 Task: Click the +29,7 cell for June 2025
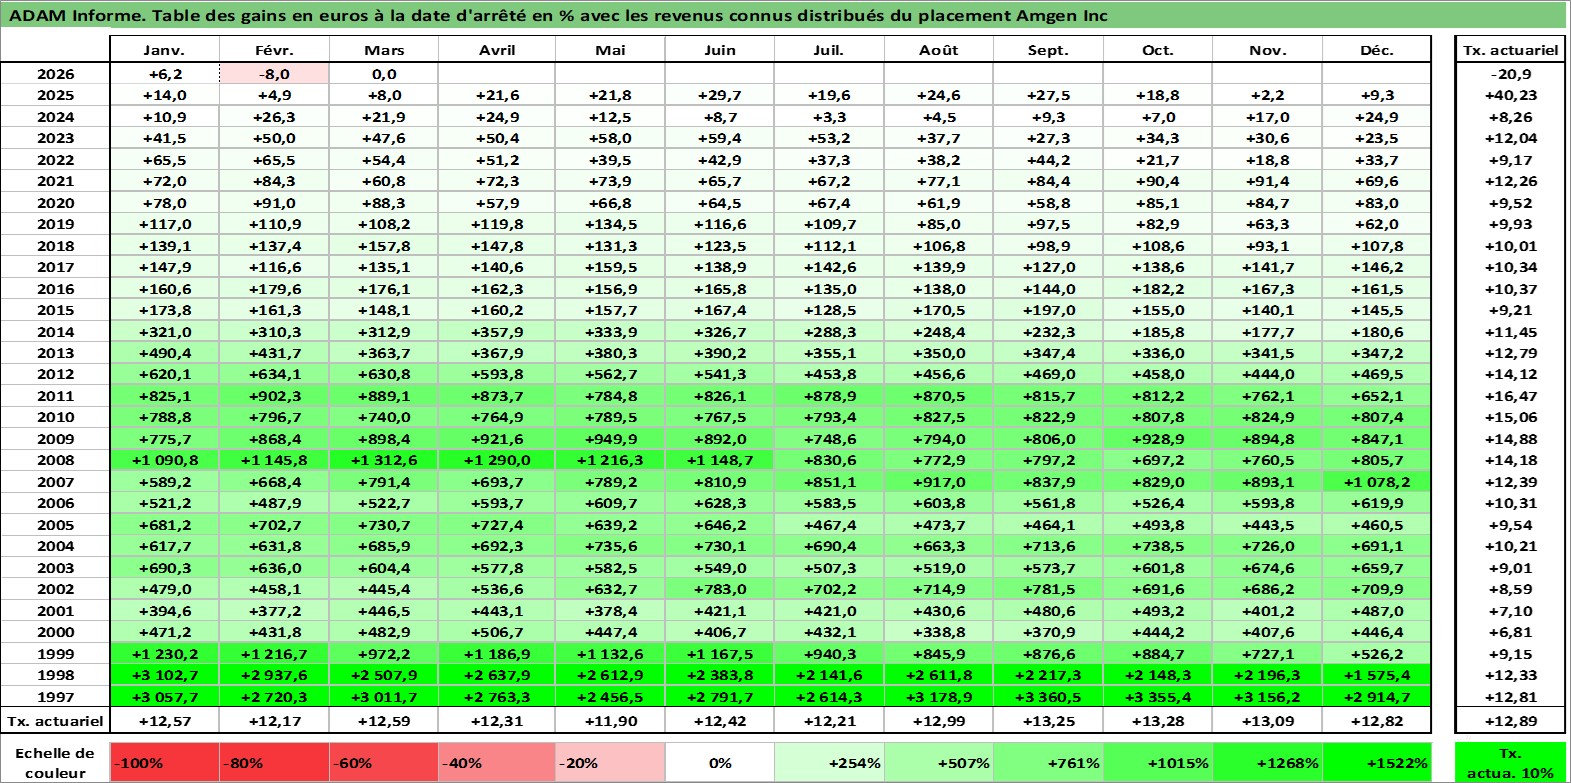[720, 95]
